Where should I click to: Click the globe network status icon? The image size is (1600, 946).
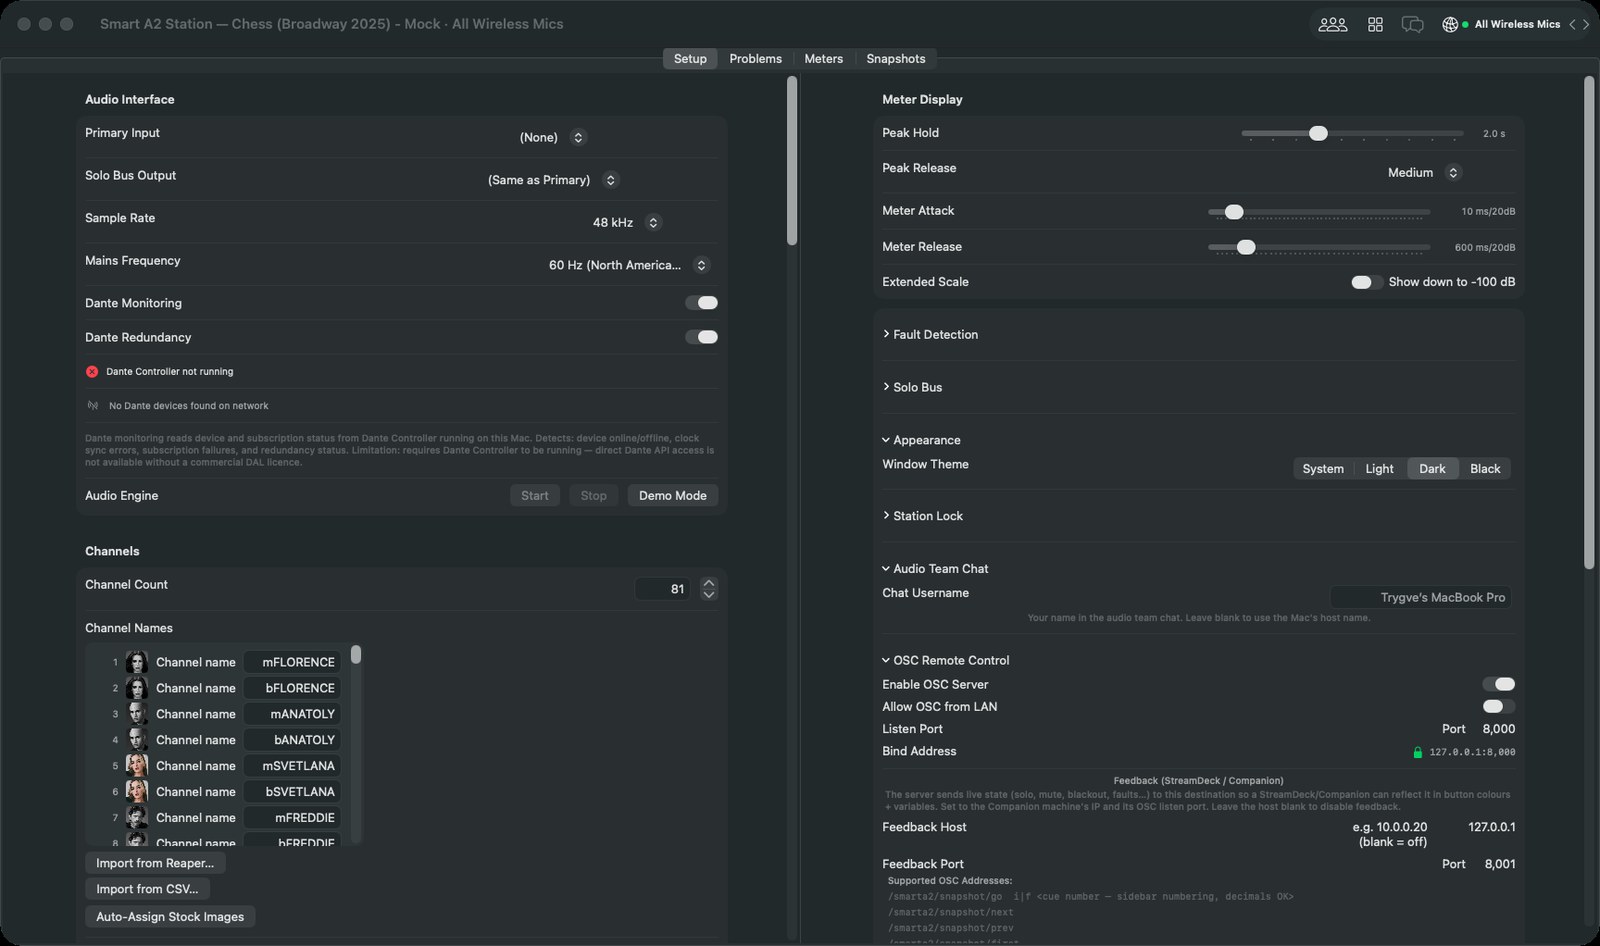tap(1449, 24)
